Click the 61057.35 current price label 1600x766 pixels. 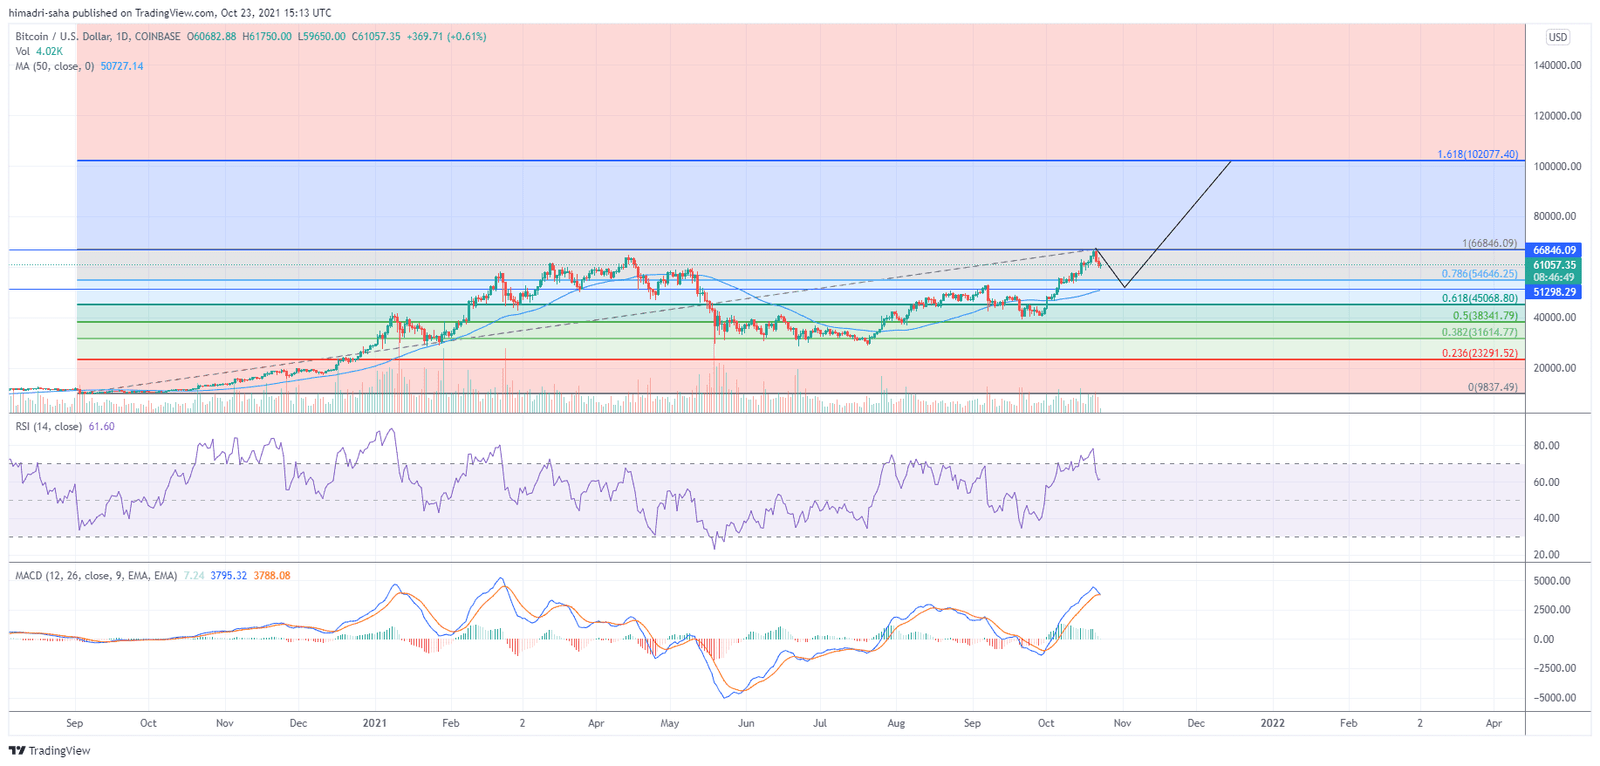click(1554, 265)
